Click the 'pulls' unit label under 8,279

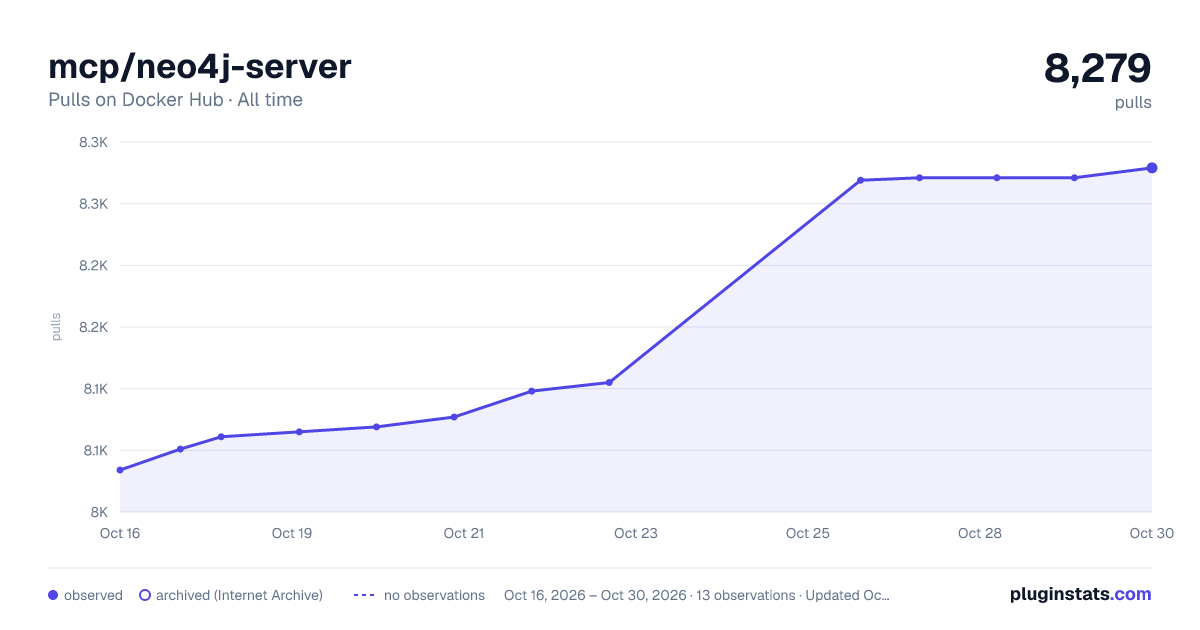pos(1133,102)
